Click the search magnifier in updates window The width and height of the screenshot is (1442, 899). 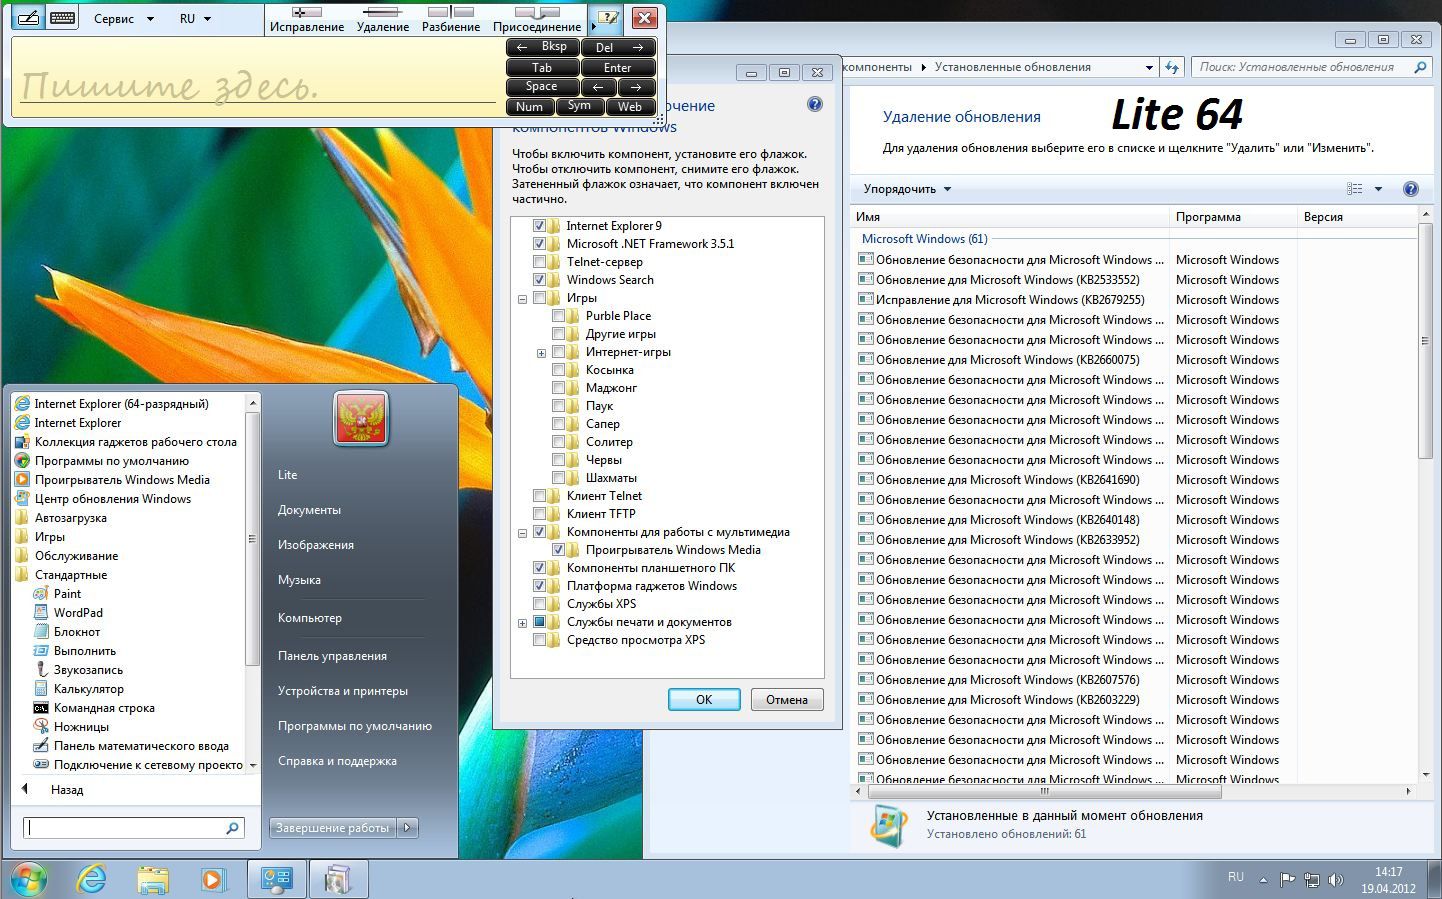pos(1420,67)
